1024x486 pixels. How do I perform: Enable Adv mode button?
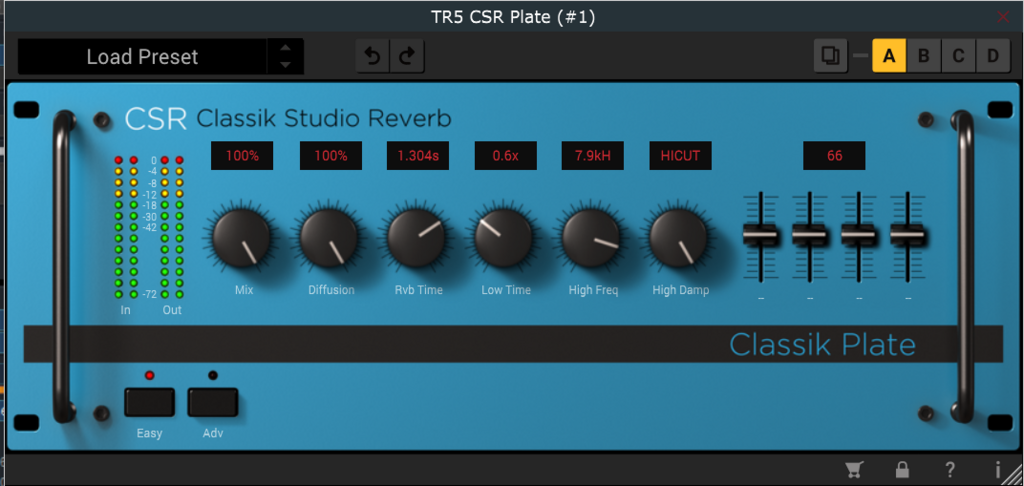click(x=213, y=402)
